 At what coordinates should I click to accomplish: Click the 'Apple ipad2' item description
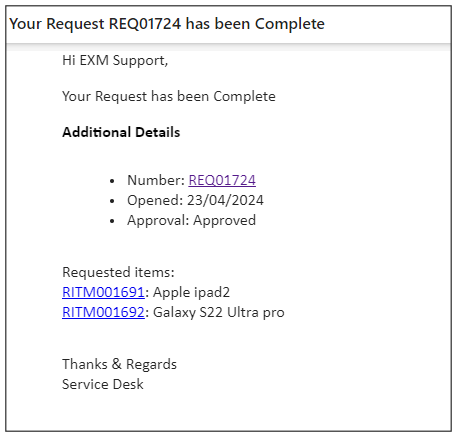click(x=191, y=293)
